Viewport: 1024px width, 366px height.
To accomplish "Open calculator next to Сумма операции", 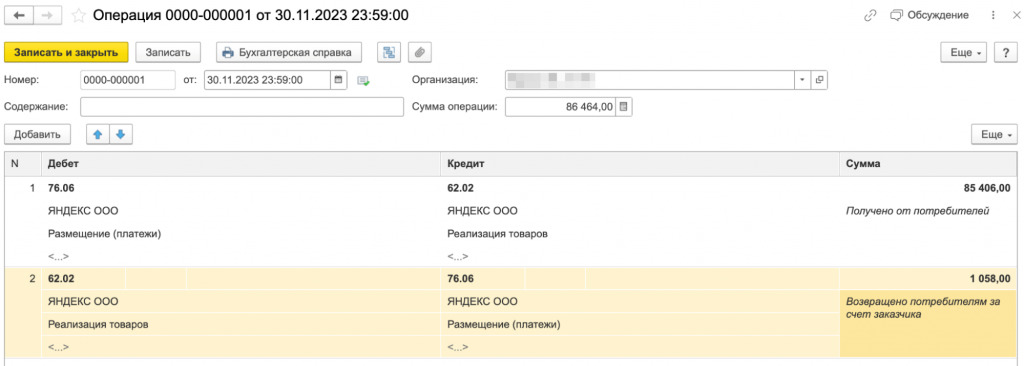I will (624, 107).
